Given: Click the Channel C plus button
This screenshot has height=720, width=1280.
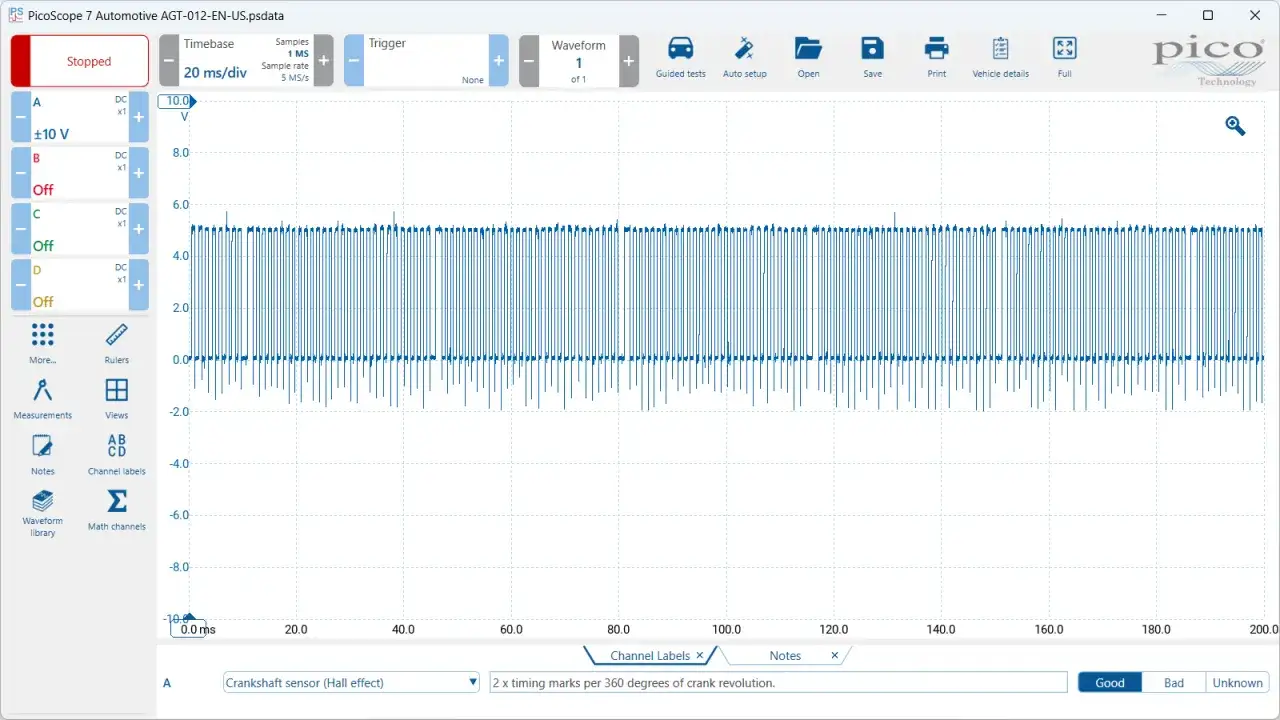Looking at the screenshot, I should click(x=139, y=229).
